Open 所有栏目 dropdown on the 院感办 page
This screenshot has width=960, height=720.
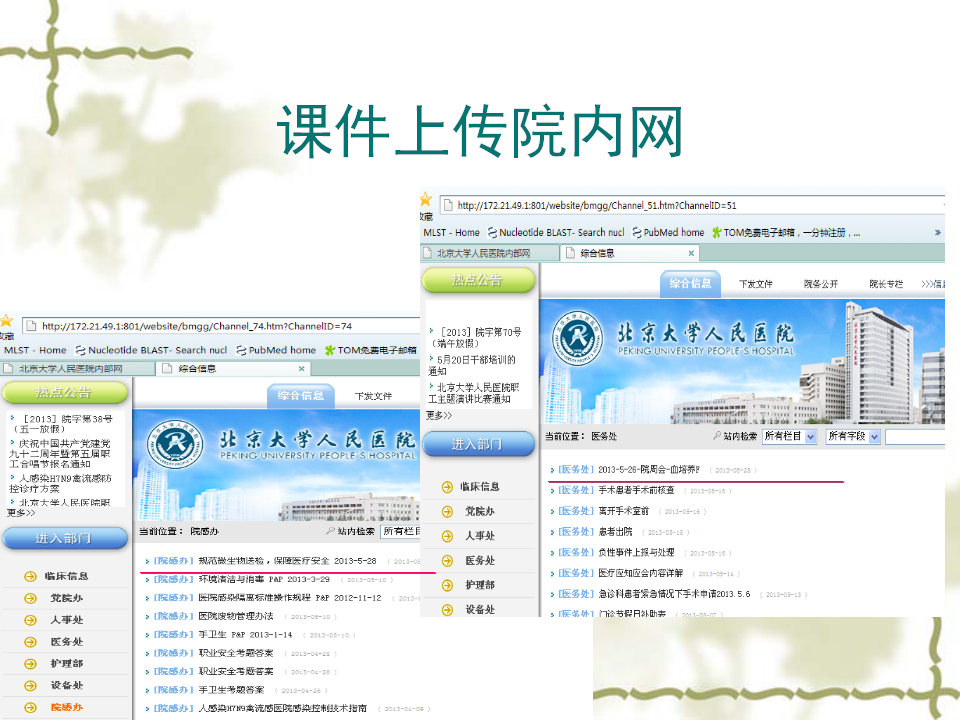(x=400, y=531)
